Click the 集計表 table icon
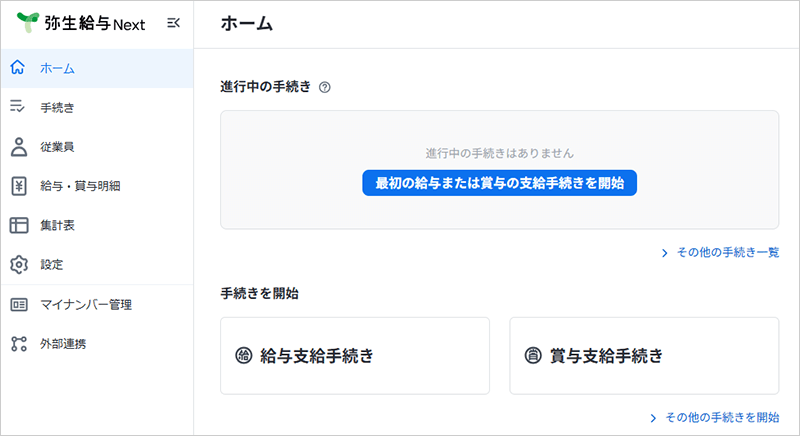 click(x=17, y=225)
